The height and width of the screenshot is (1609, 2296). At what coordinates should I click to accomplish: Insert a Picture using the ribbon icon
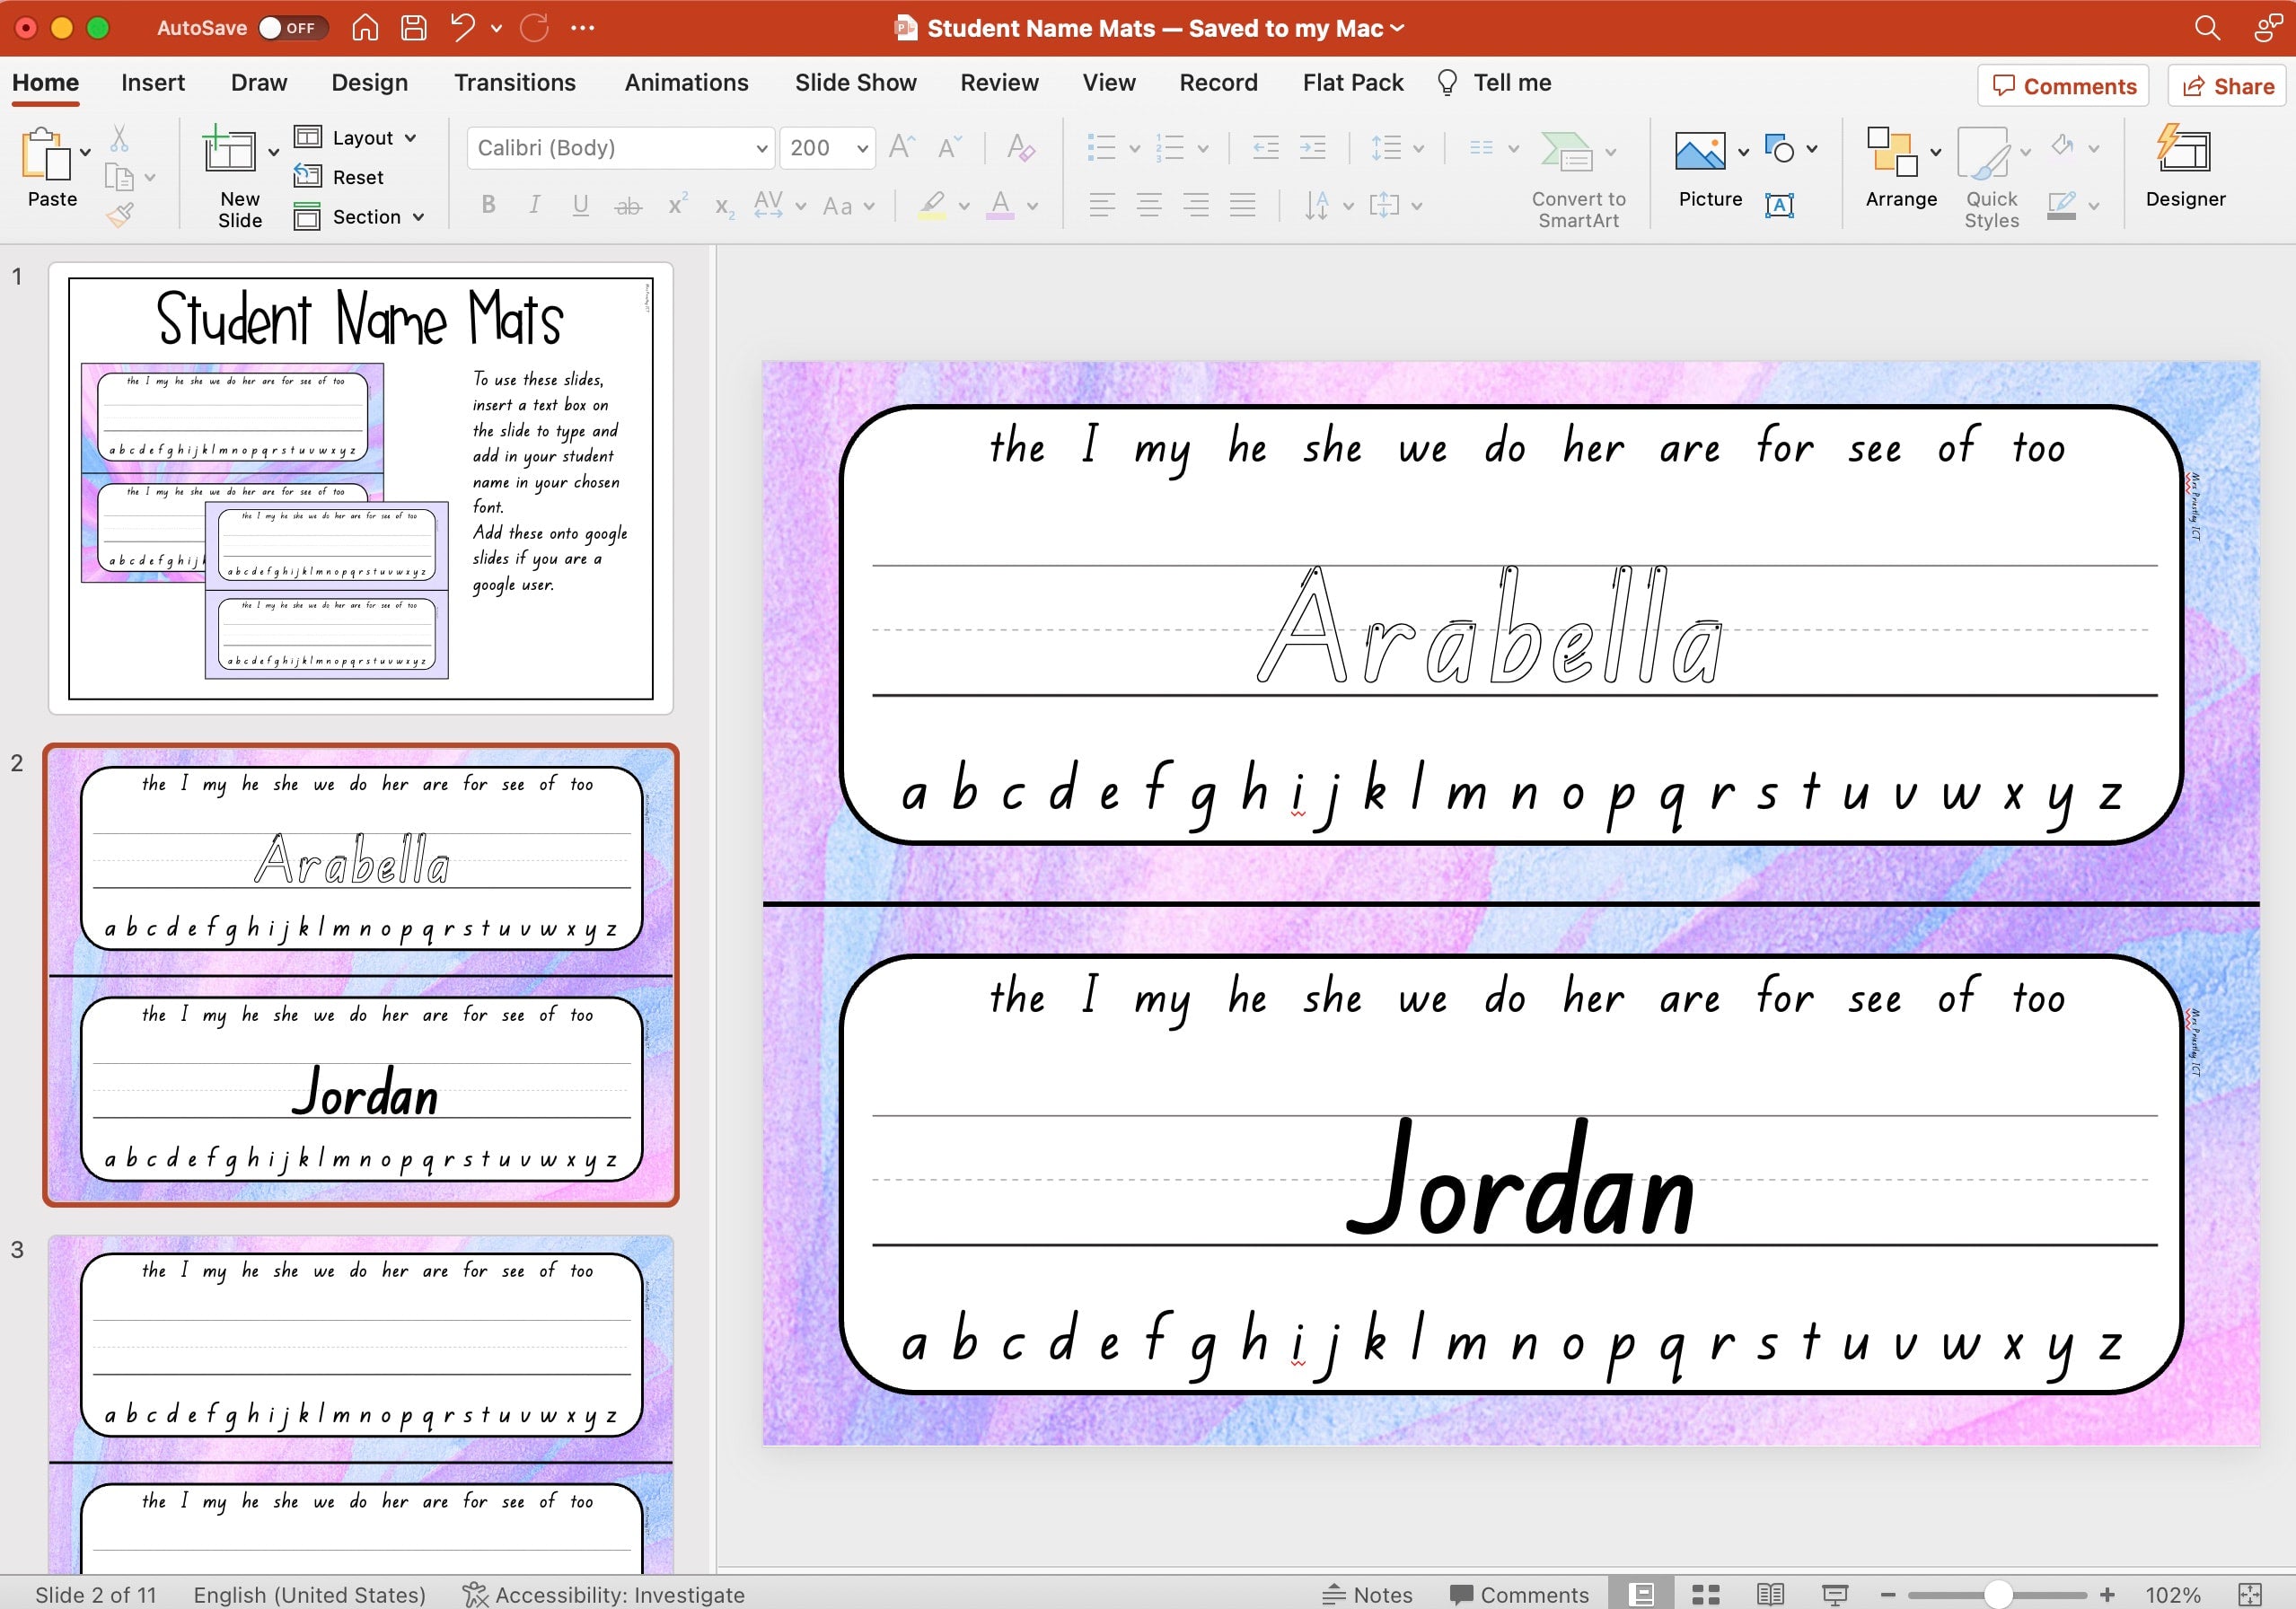(x=1699, y=152)
